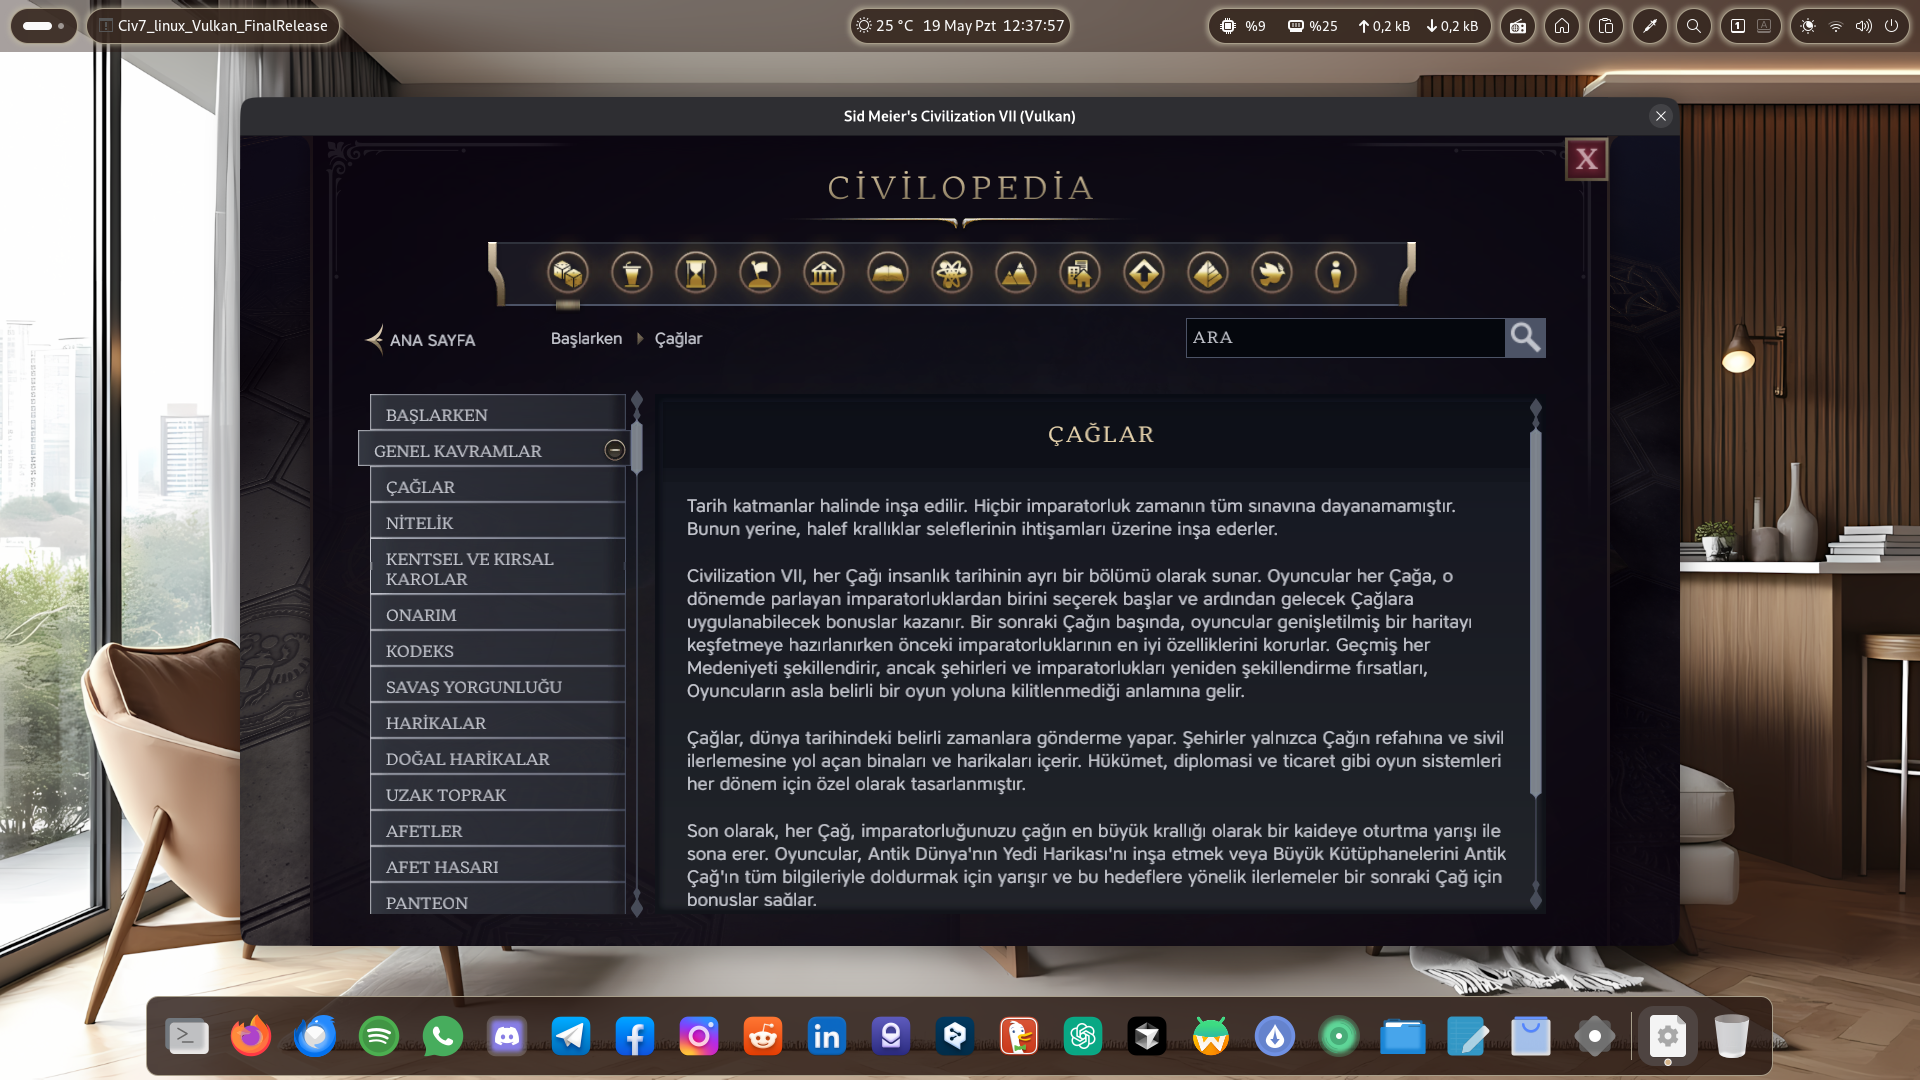The width and height of the screenshot is (1920, 1080).
Task: Click the Çağlar breadcrumb link
Action: [x=678, y=339]
